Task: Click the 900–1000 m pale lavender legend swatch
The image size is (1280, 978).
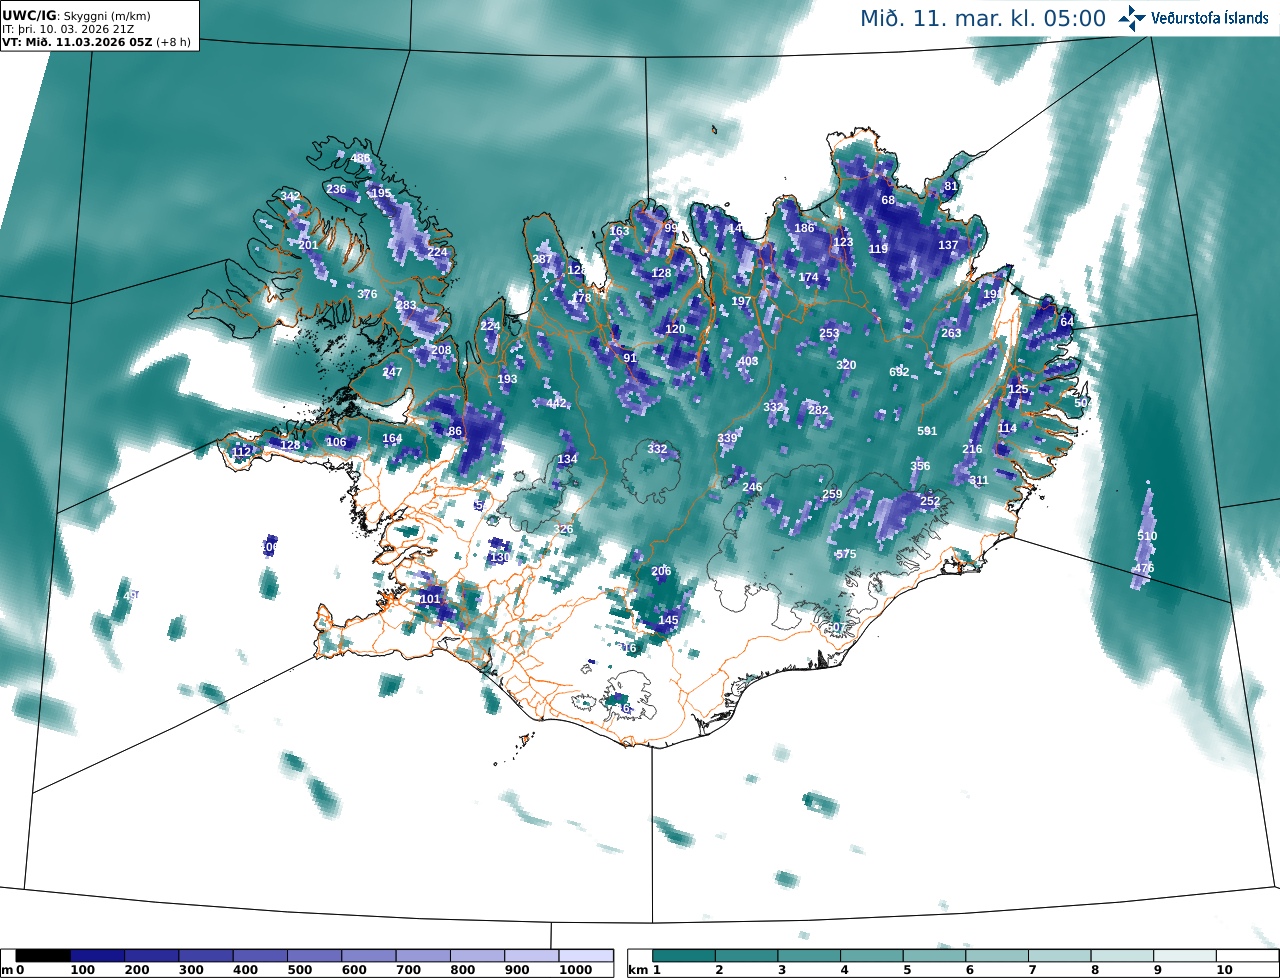Action: click(531, 956)
